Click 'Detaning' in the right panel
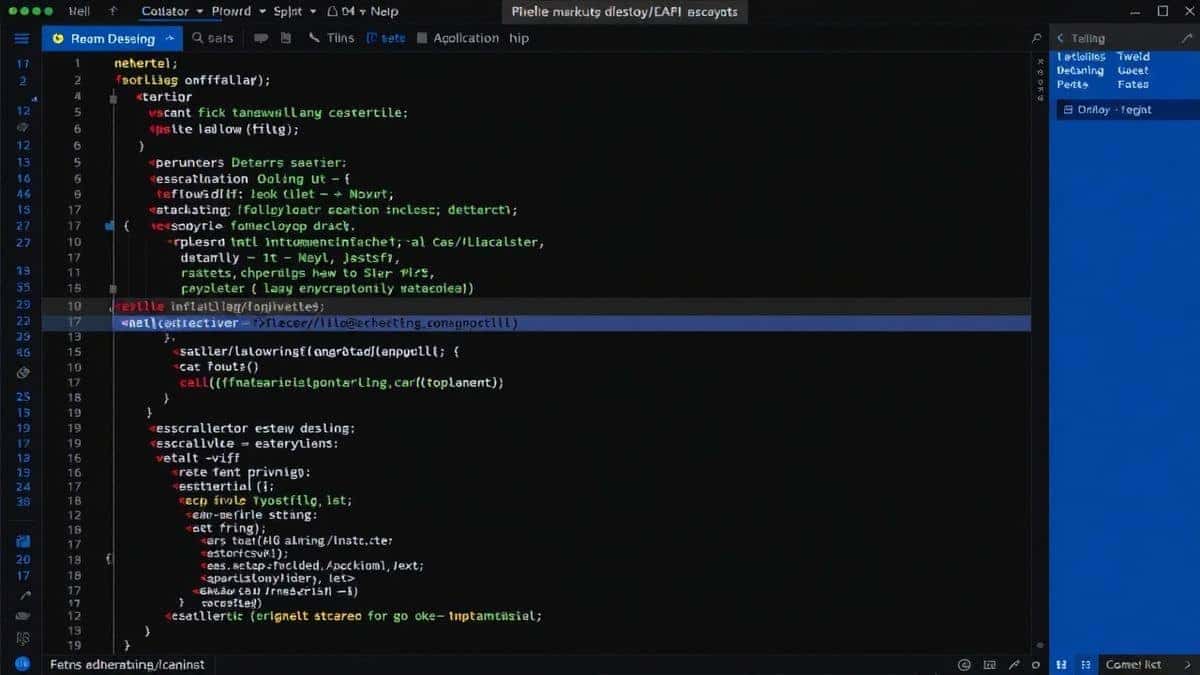This screenshot has width=1200, height=675. [1080, 71]
